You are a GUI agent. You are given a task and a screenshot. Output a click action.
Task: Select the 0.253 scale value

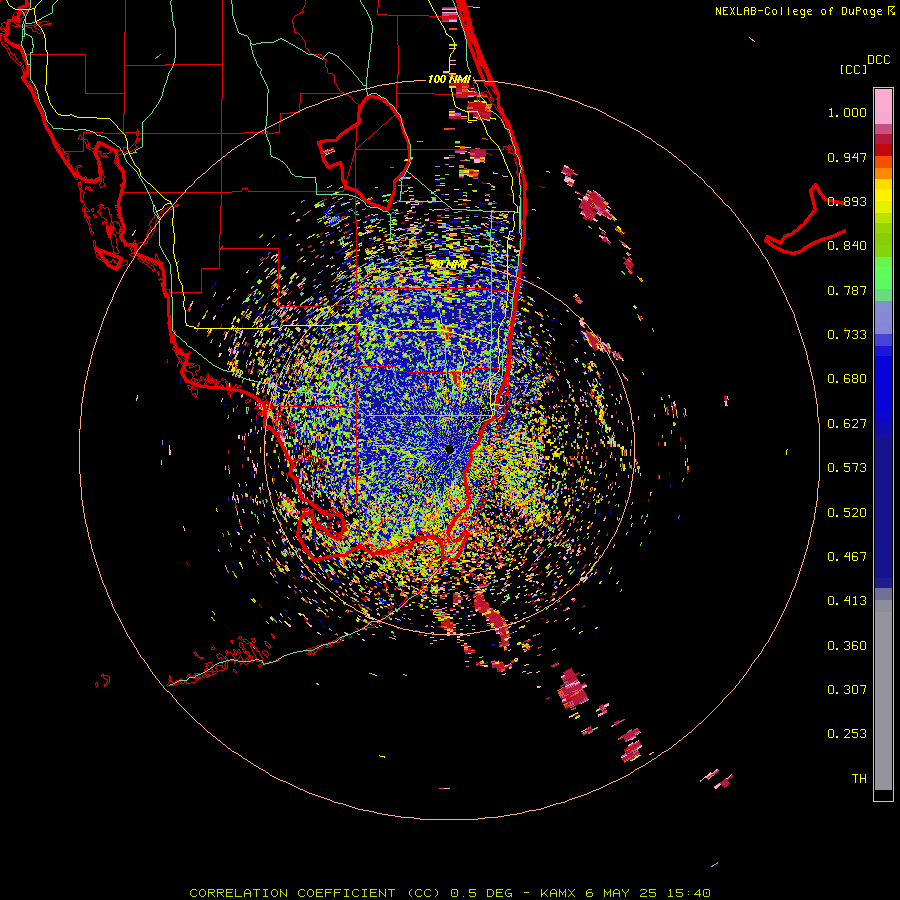point(847,734)
